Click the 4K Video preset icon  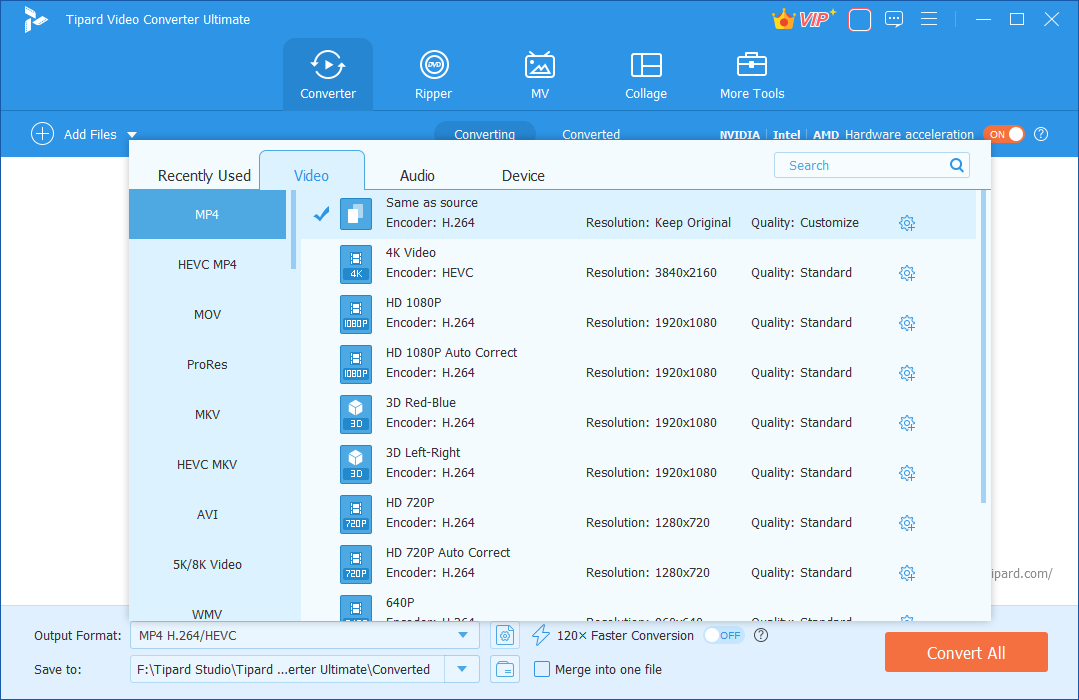(x=356, y=264)
